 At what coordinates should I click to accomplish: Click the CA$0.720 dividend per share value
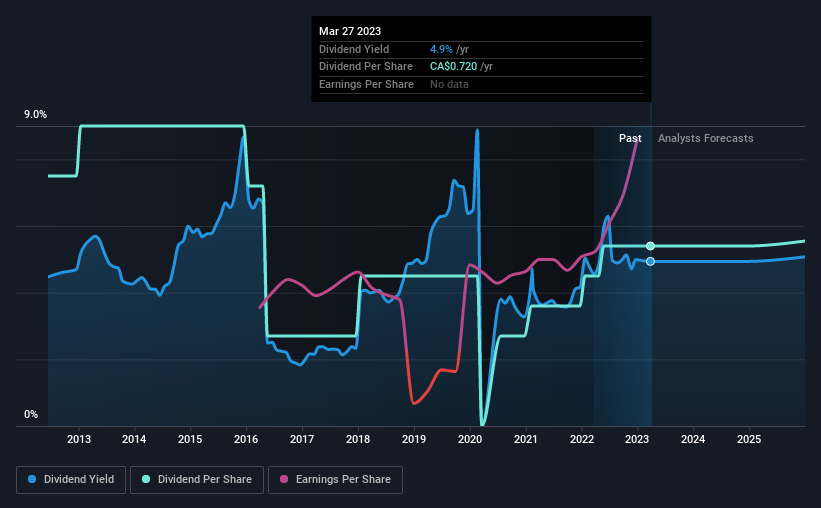(453, 67)
